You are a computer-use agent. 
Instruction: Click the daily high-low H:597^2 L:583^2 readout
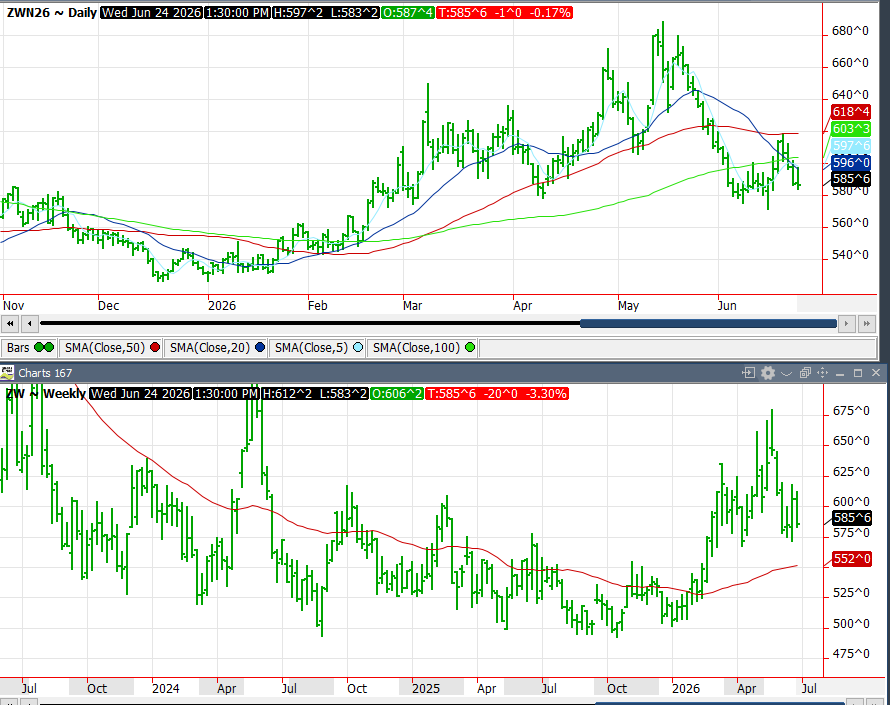tap(326, 12)
